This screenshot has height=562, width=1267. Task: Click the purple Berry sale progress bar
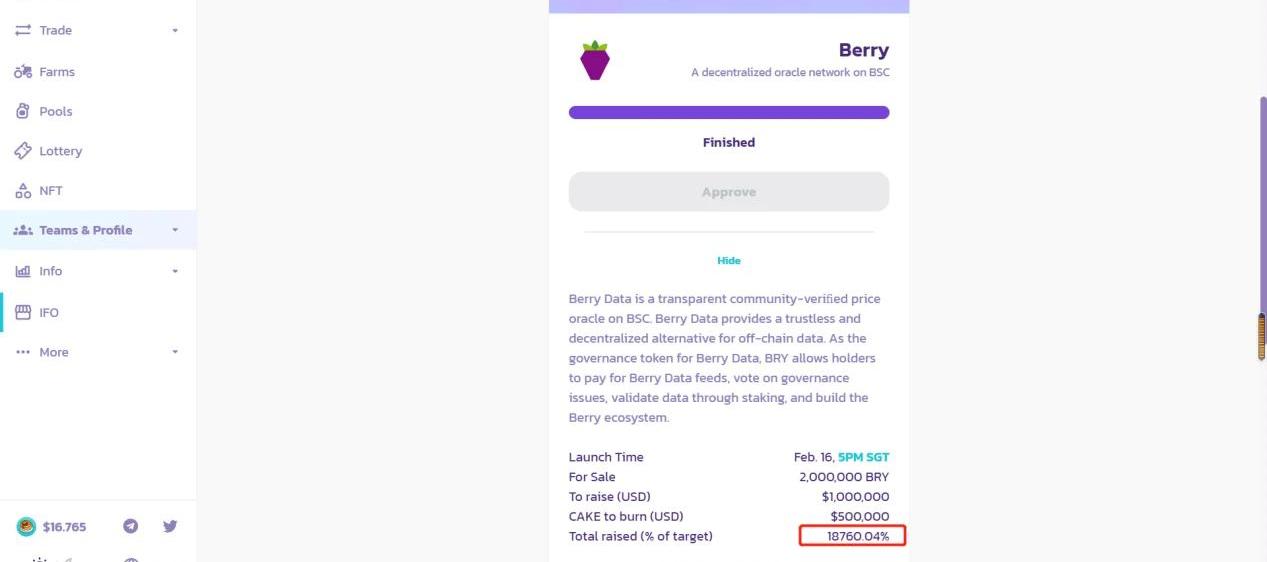pos(728,113)
